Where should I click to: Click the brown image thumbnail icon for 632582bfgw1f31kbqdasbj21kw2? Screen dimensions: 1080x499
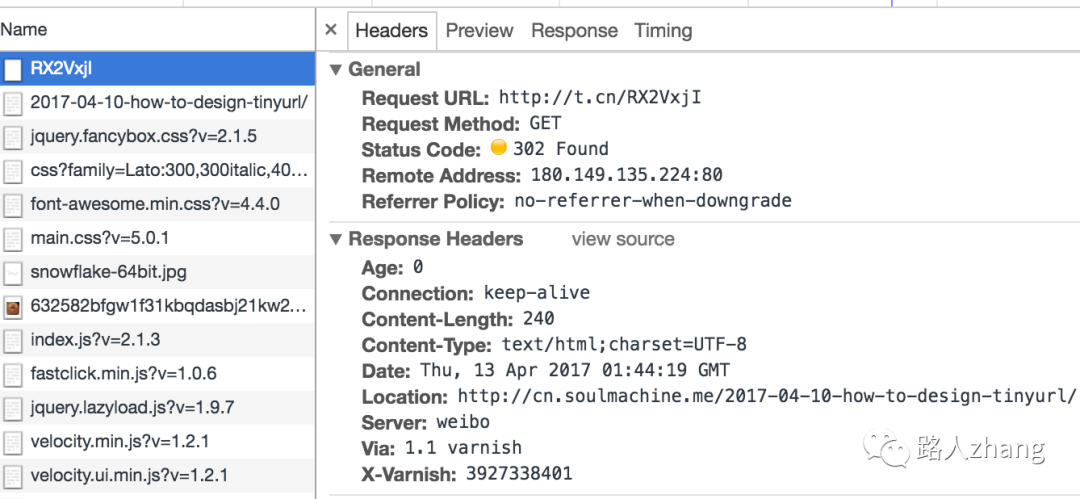[x=13, y=307]
